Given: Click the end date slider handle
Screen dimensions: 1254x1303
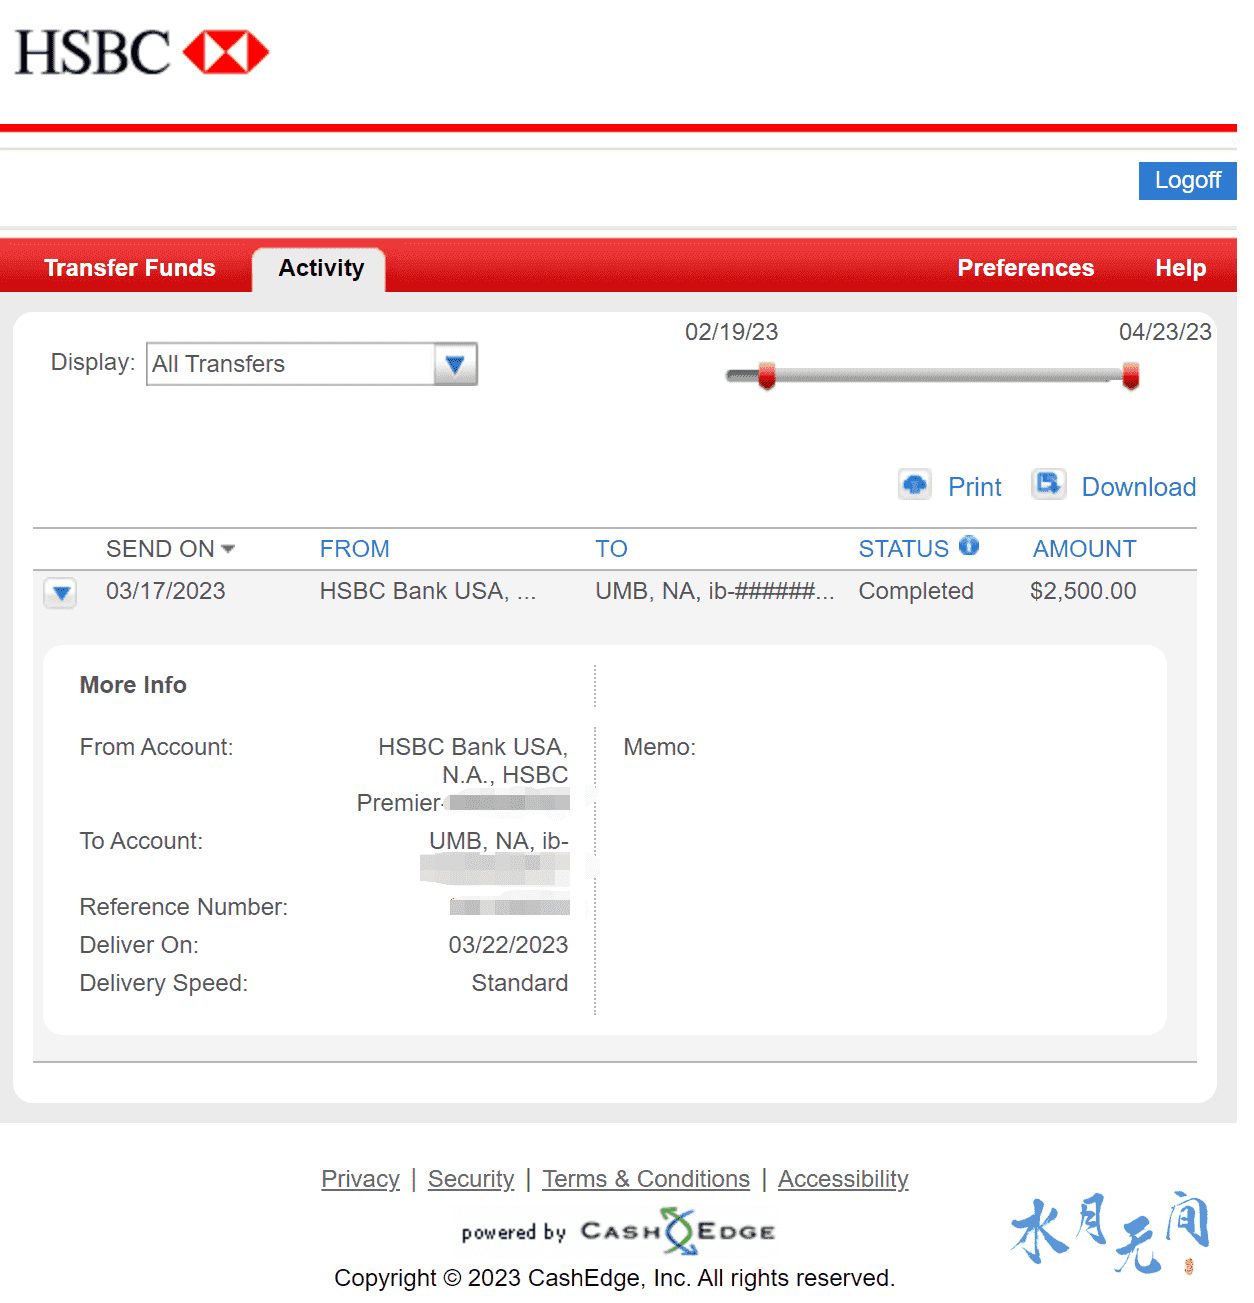Looking at the screenshot, I should point(1131,376).
